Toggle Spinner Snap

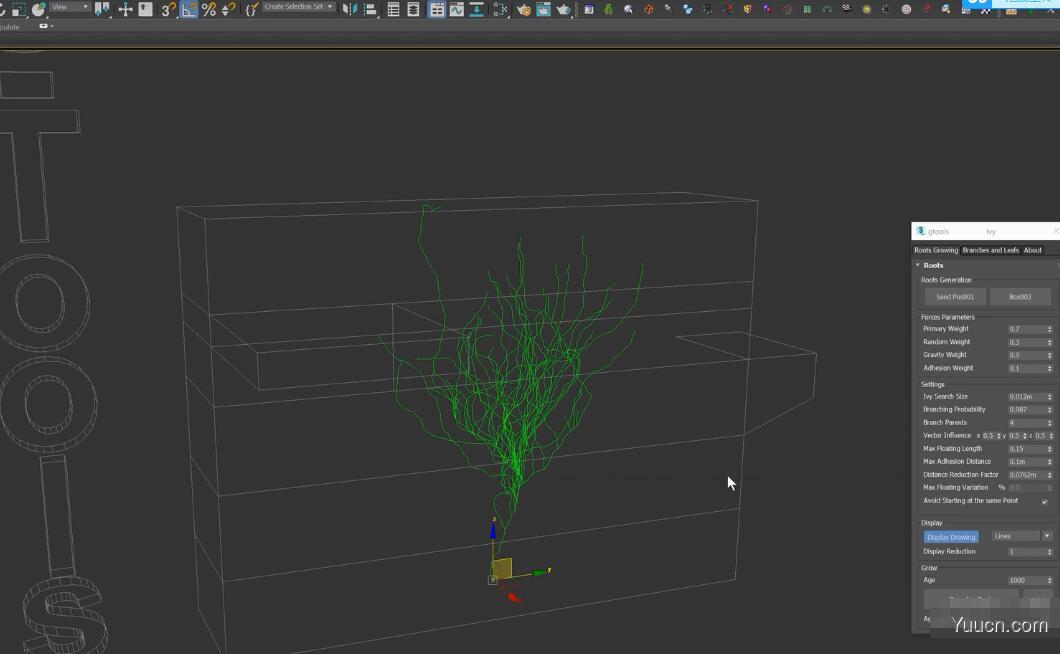228,9
